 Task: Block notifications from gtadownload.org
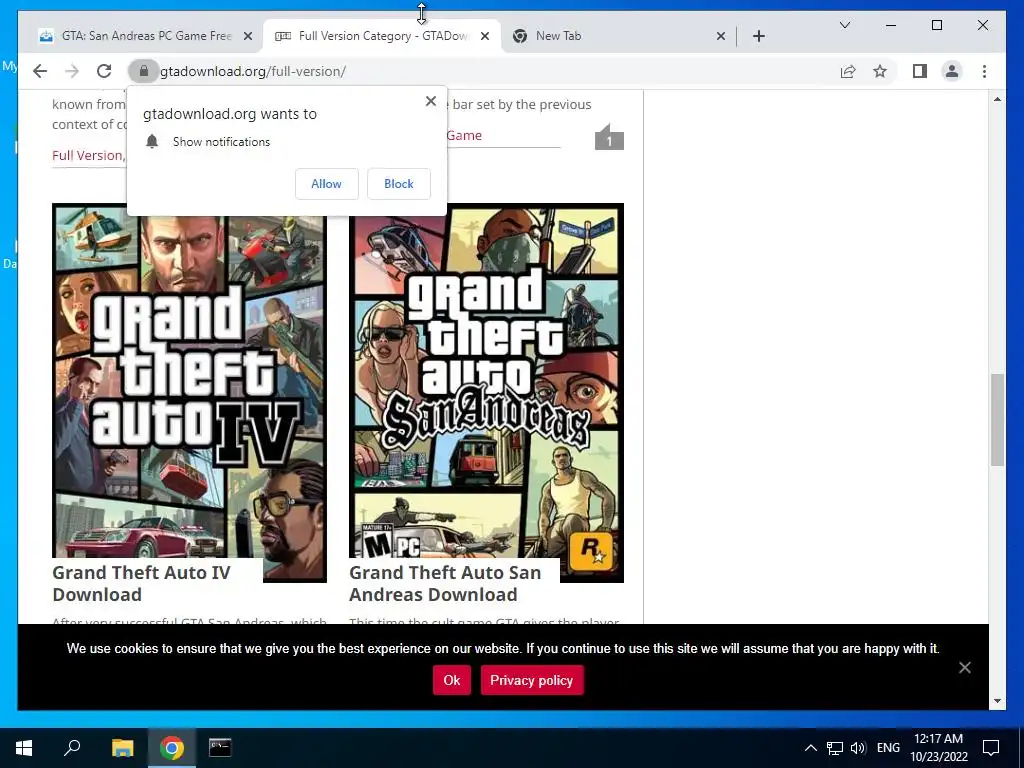click(x=398, y=184)
